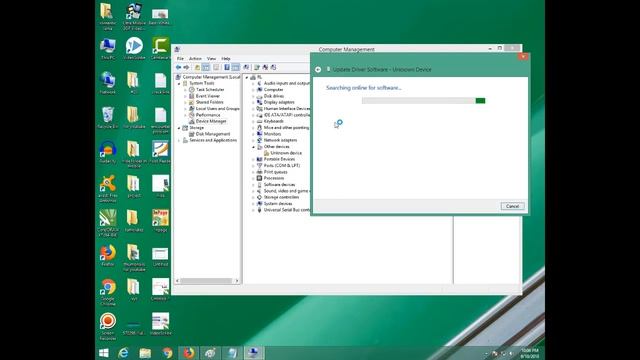This screenshot has width=640, height=360.
Task: Click Internet Explorer in taskbar
Action: tap(123, 353)
